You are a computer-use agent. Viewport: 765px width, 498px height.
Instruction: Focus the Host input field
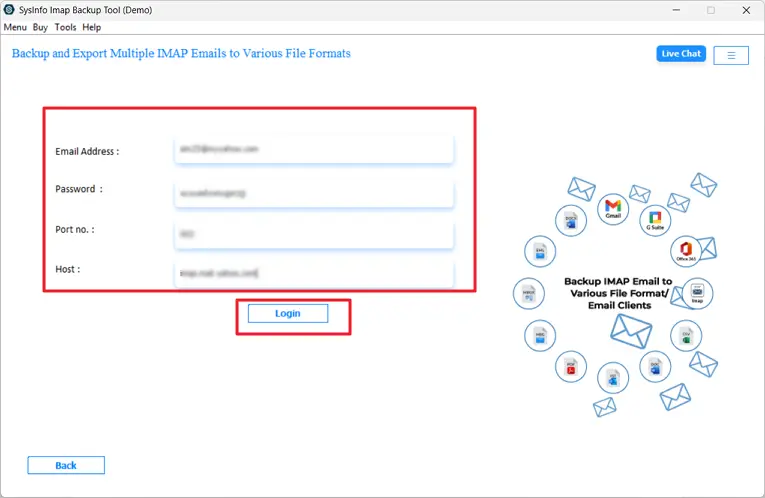click(x=314, y=274)
